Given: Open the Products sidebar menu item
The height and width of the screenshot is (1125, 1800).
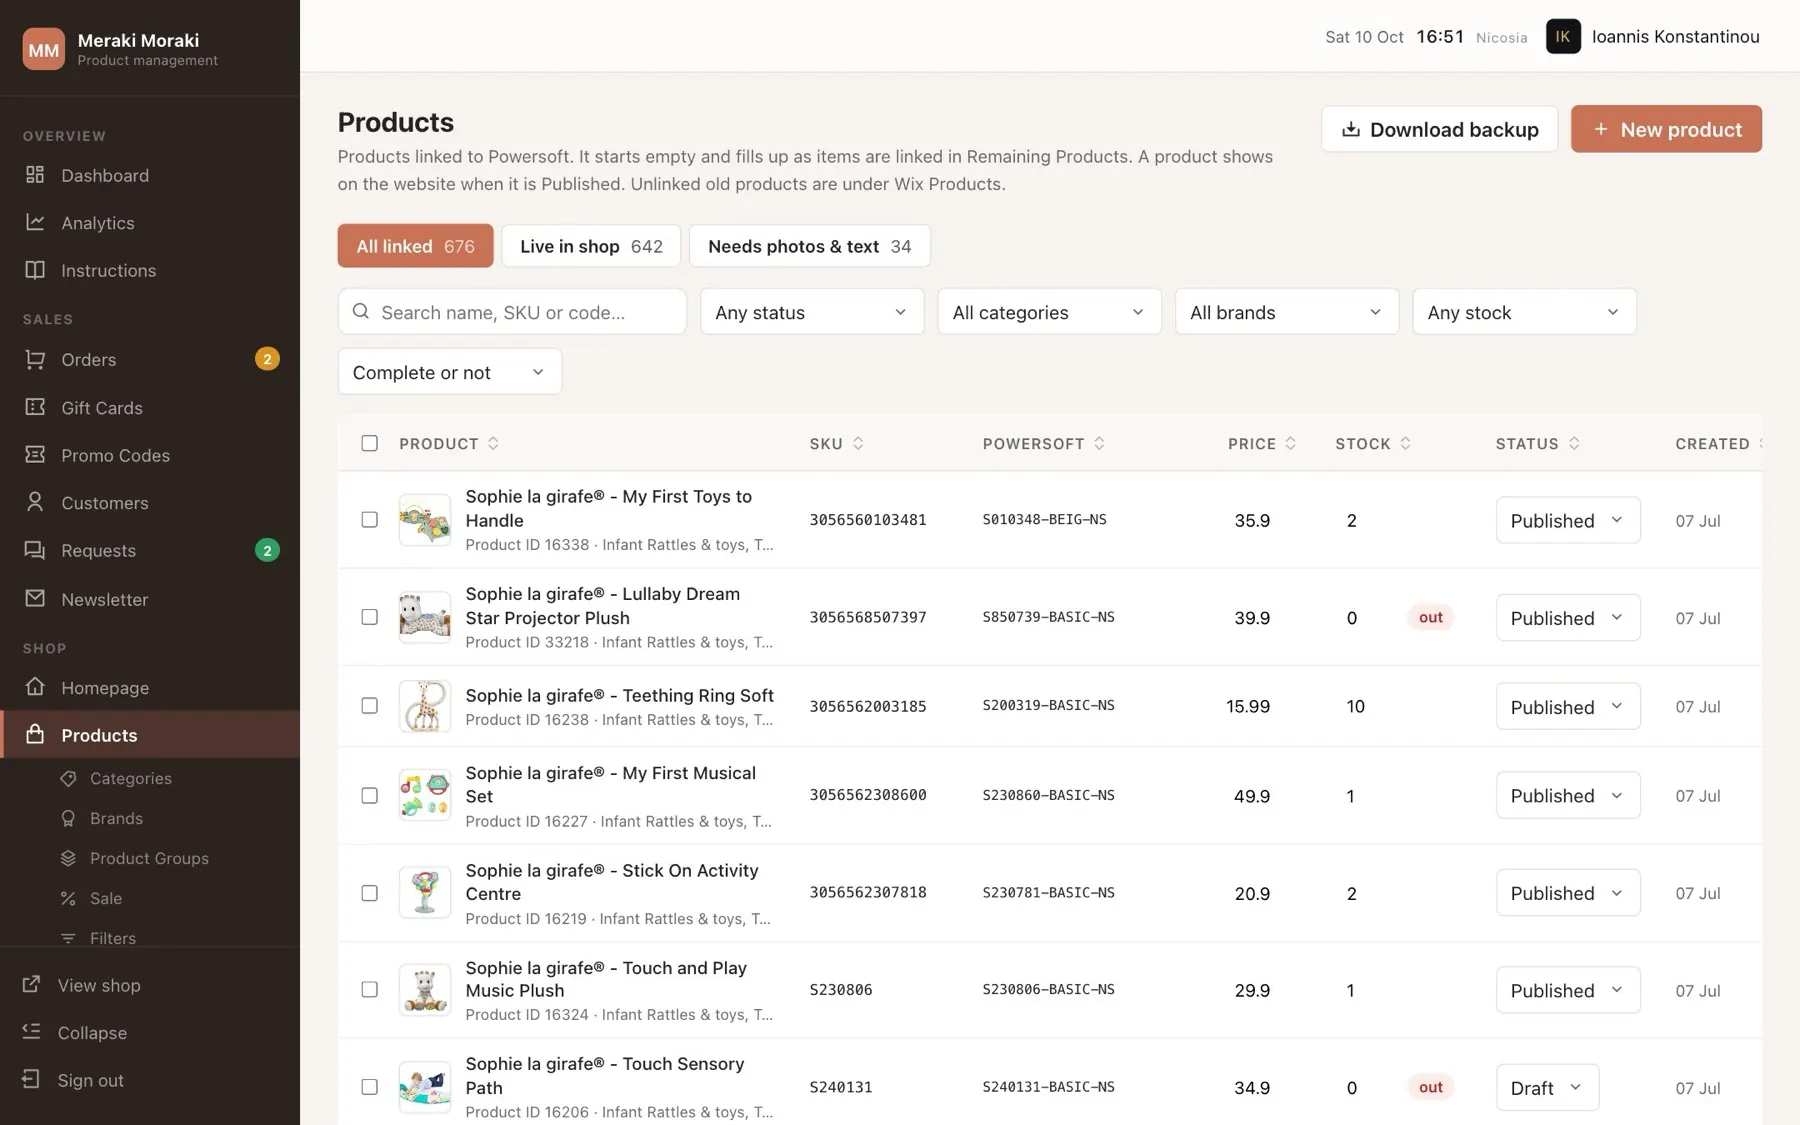Looking at the screenshot, I should (x=150, y=734).
